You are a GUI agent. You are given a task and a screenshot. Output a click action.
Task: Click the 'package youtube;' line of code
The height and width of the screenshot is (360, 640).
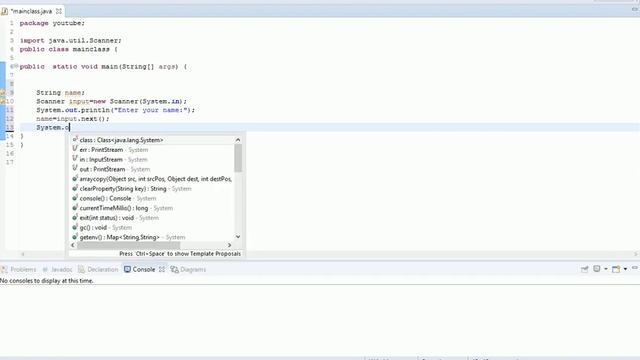point(52,23)
